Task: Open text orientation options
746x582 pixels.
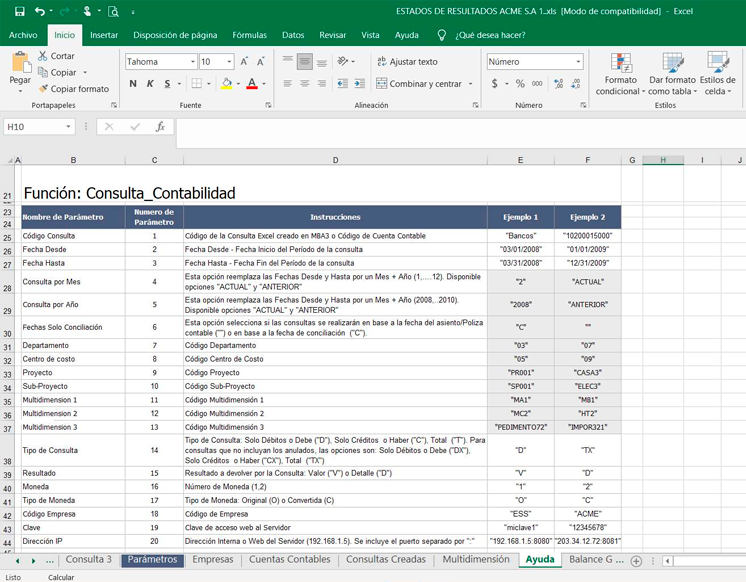Action: tap(346, 61)
